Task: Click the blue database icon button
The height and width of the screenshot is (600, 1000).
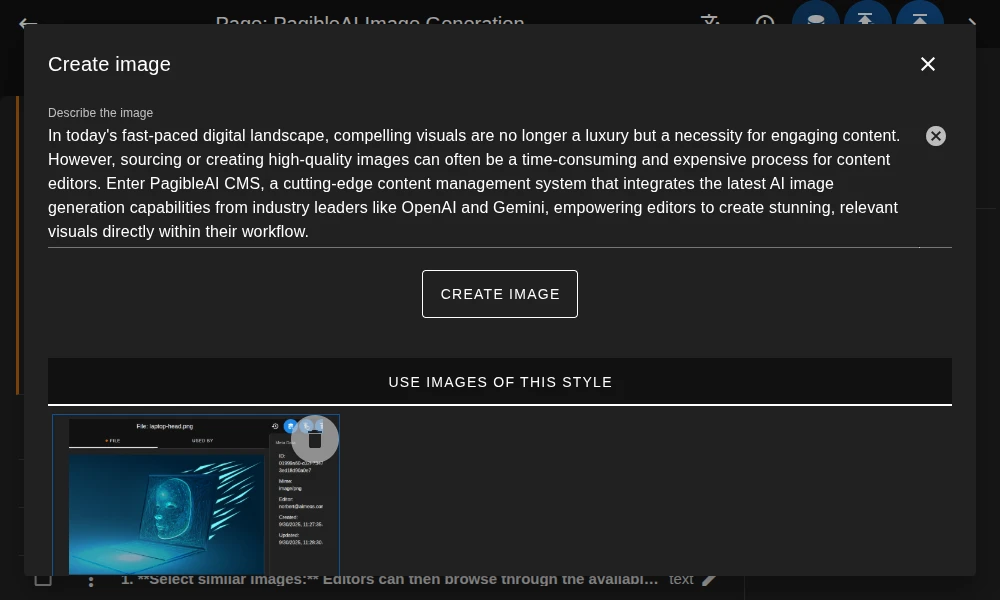Action: pos(816,18)
